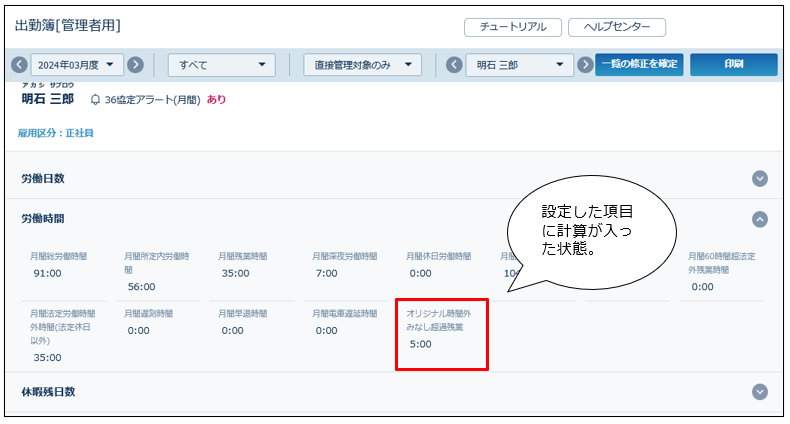Go to previous month arrow before 2024年03月度
The image size is (790, 424).
tap(19, 65)
